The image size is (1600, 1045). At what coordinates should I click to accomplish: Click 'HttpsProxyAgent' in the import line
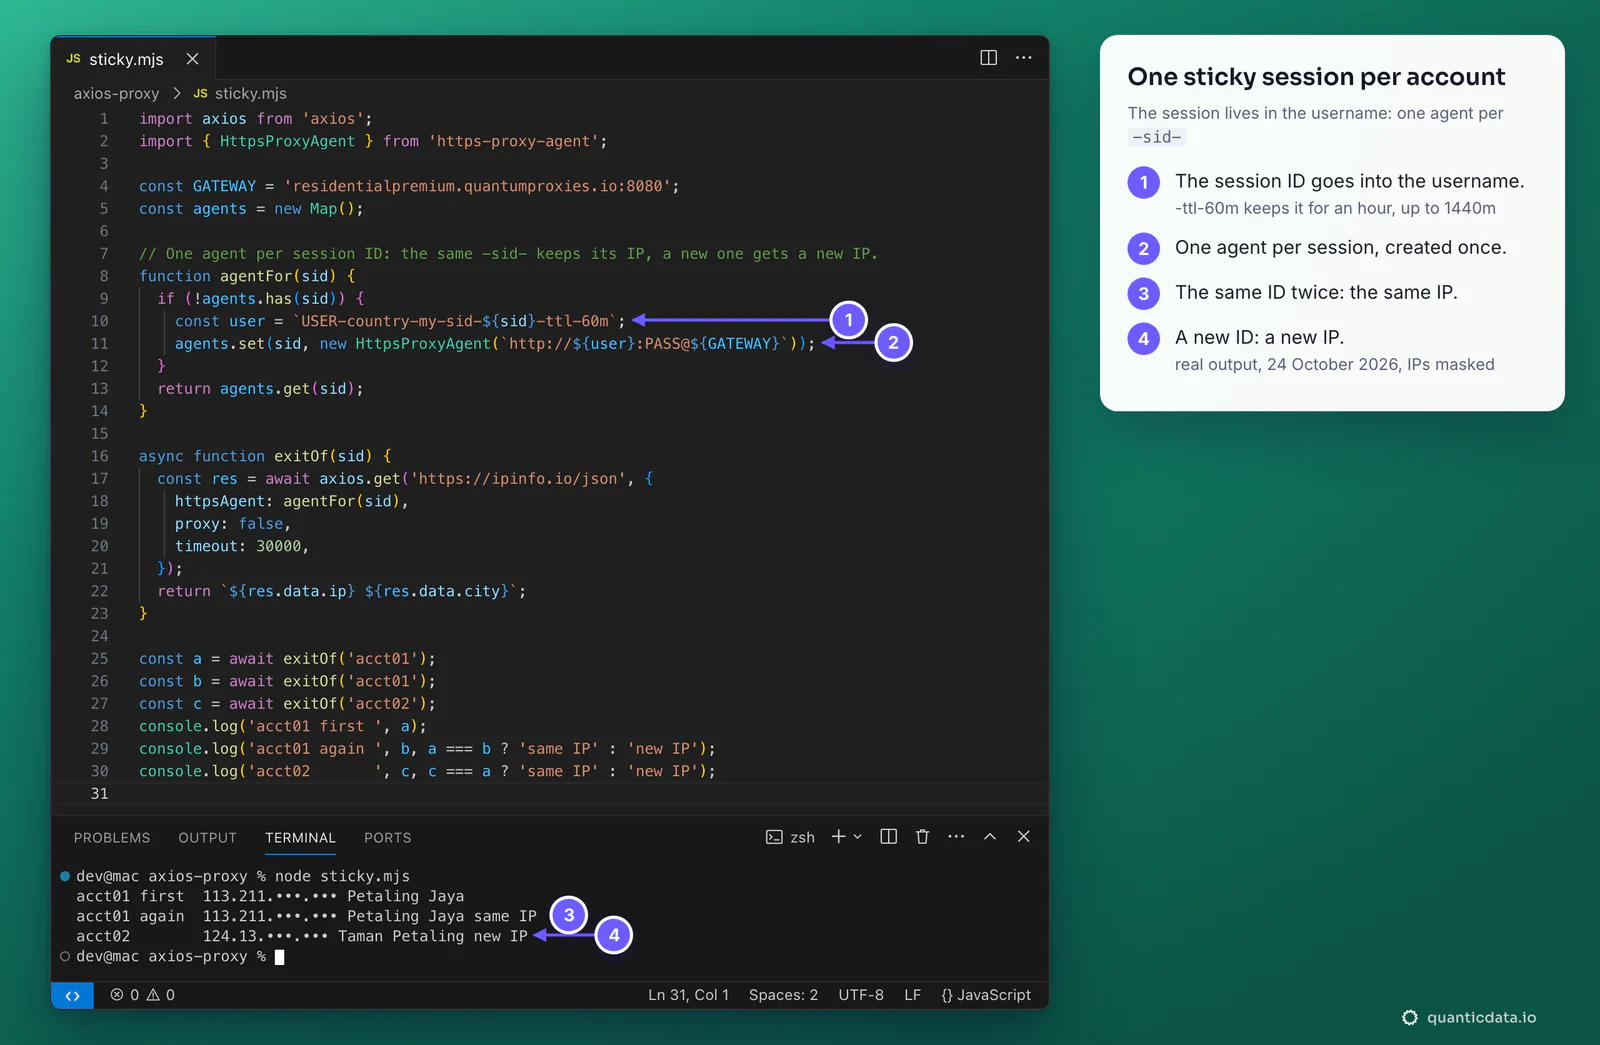point(287,141)
